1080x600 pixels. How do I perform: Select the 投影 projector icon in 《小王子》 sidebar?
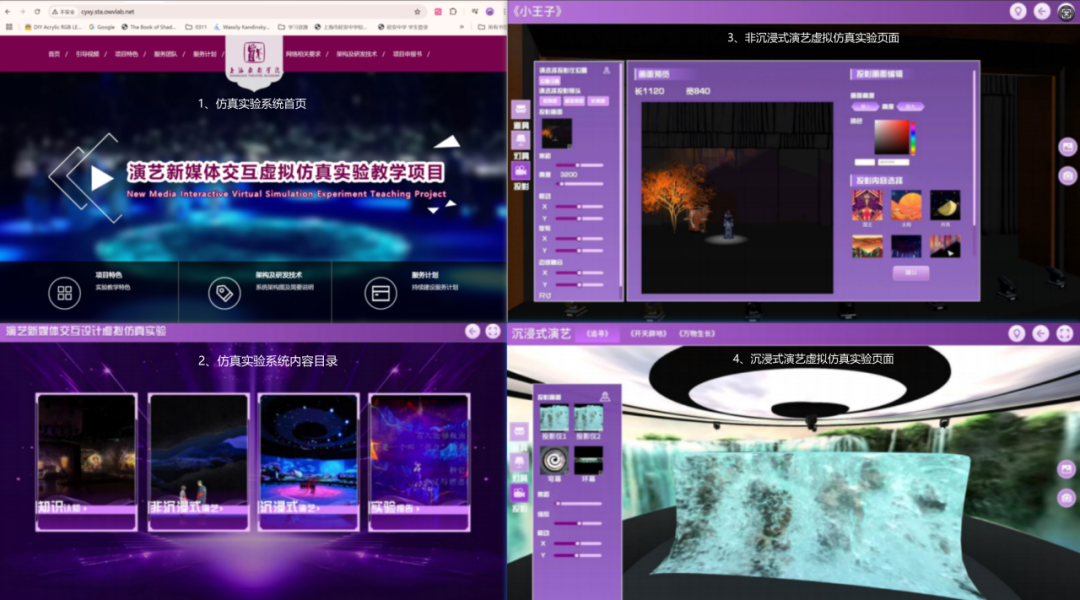pos(520,171)
